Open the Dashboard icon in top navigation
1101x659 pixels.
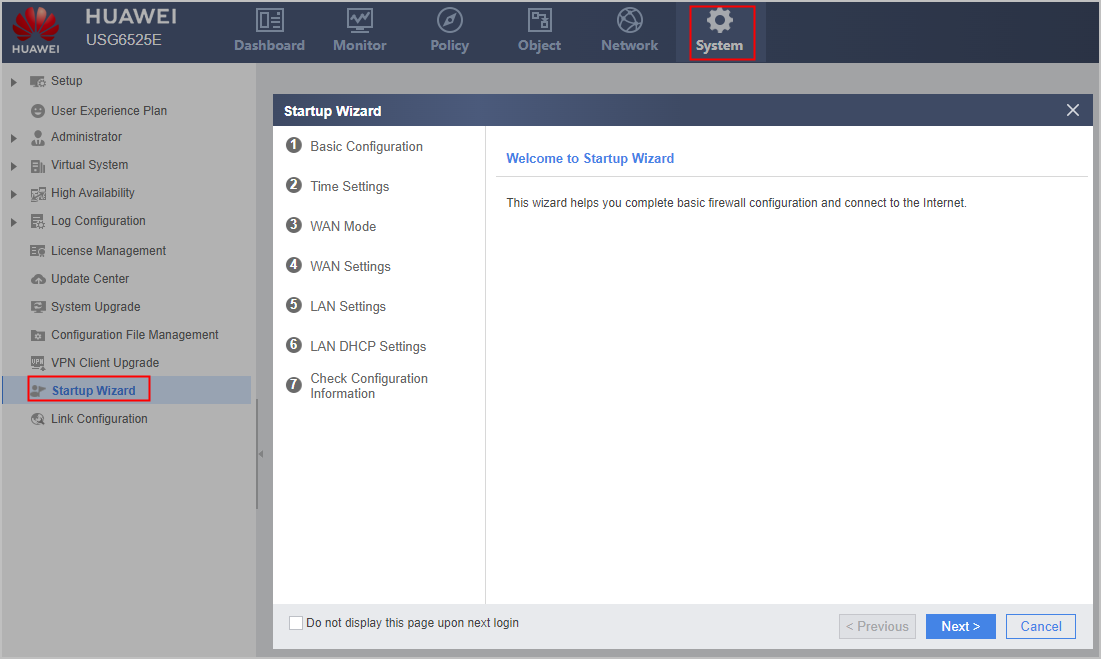(x=270, y=20)
